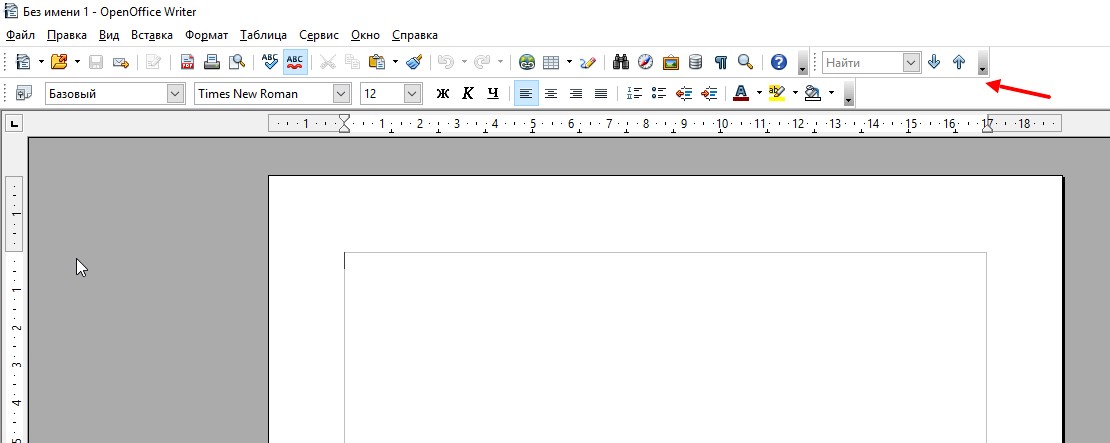Open the Navigator compass icon

(x=646, y=62)
